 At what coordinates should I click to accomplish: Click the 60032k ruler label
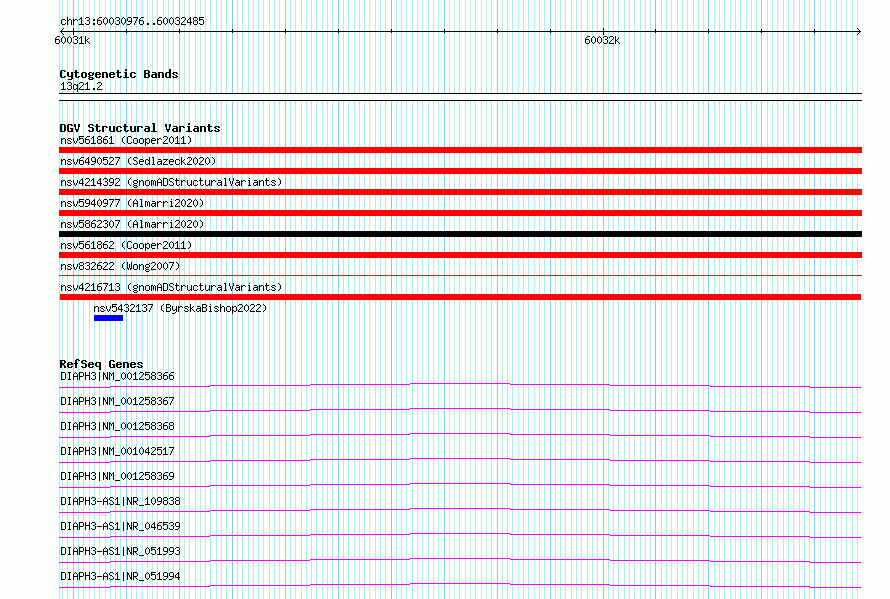pyautogui.click(x=602, y=40)
